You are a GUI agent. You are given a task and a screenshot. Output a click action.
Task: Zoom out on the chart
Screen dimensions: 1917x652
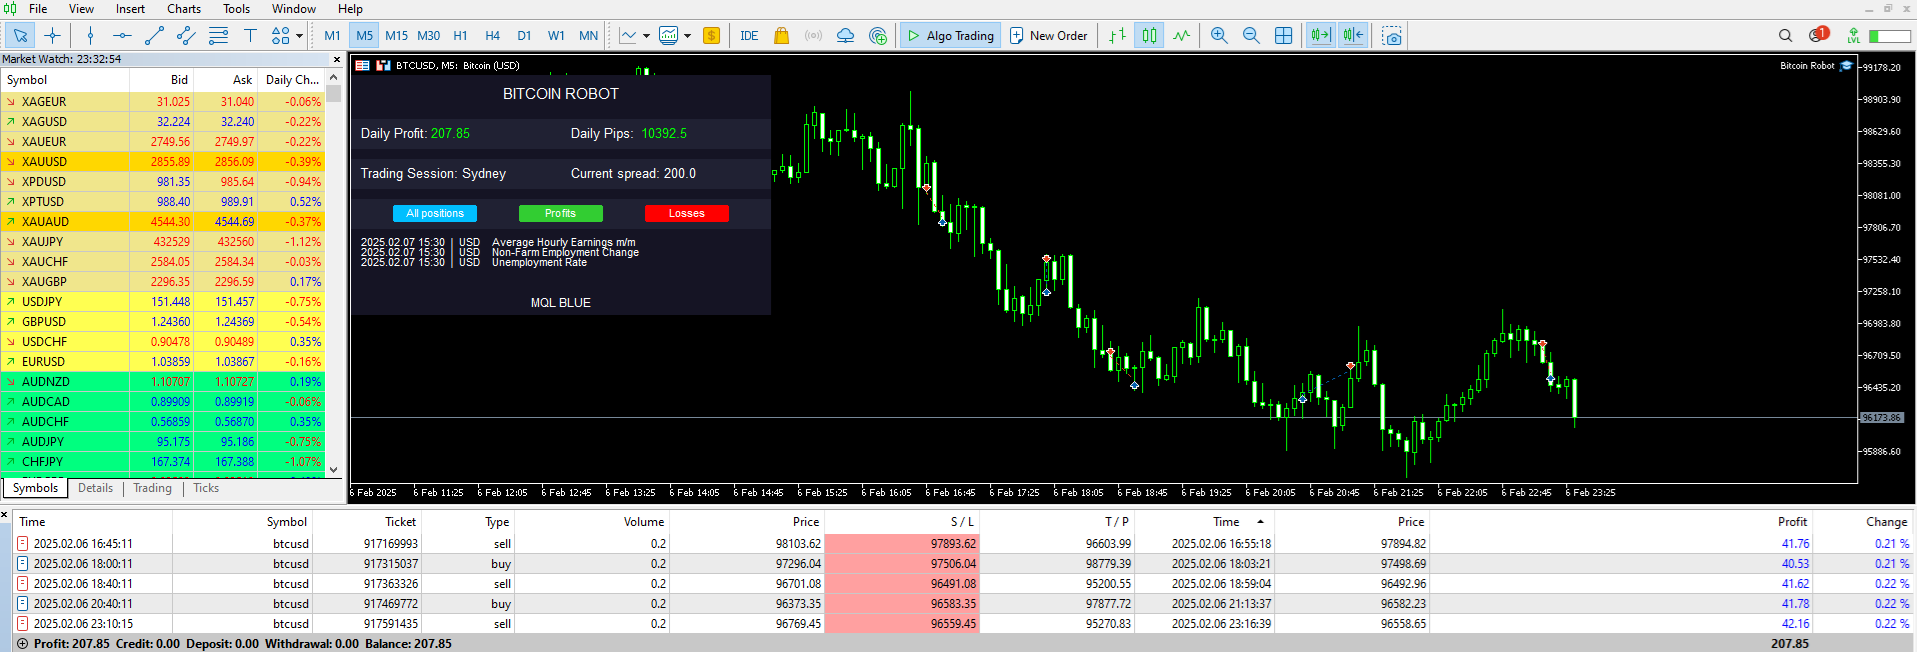pyautogui.click(x=1251, y=36)
